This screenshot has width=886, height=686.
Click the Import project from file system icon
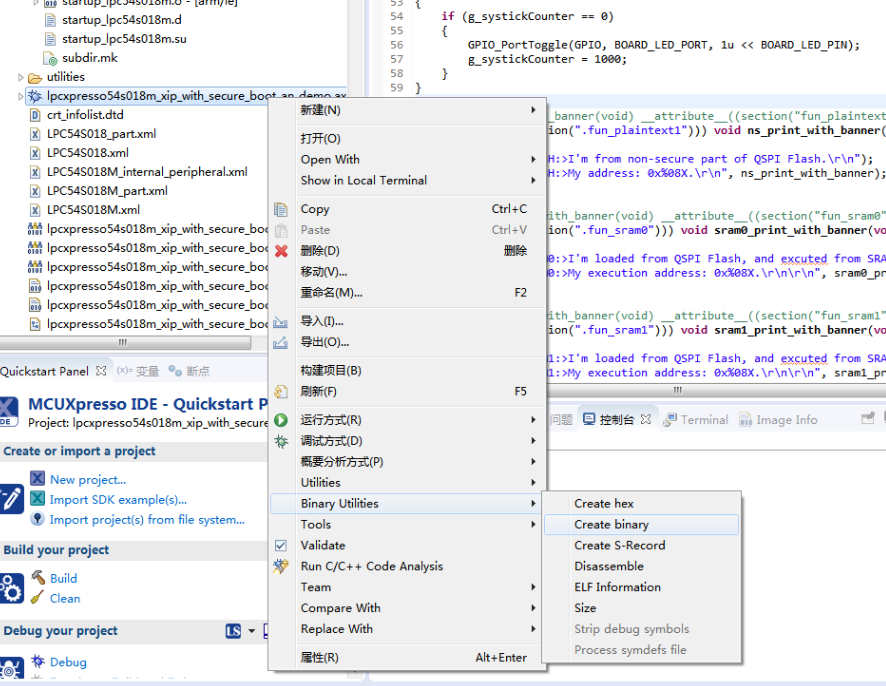point(37,518)
